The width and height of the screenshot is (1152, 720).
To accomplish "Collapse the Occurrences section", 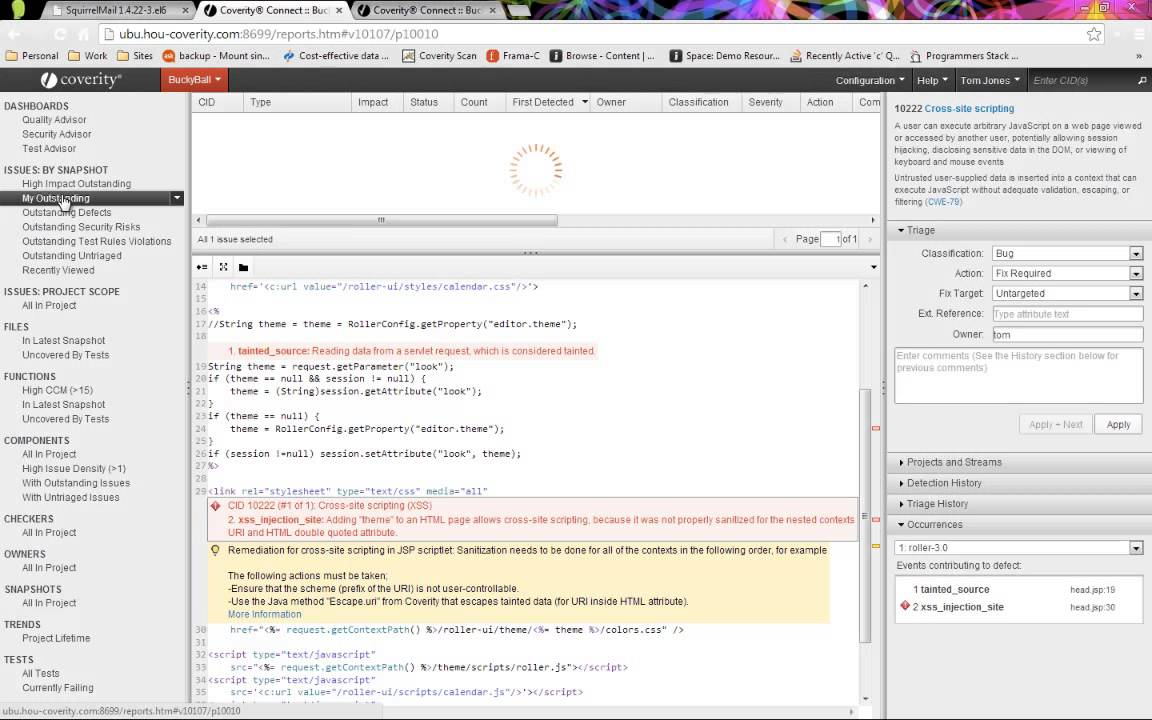I will pyautogui.click(x=929, y=524).
